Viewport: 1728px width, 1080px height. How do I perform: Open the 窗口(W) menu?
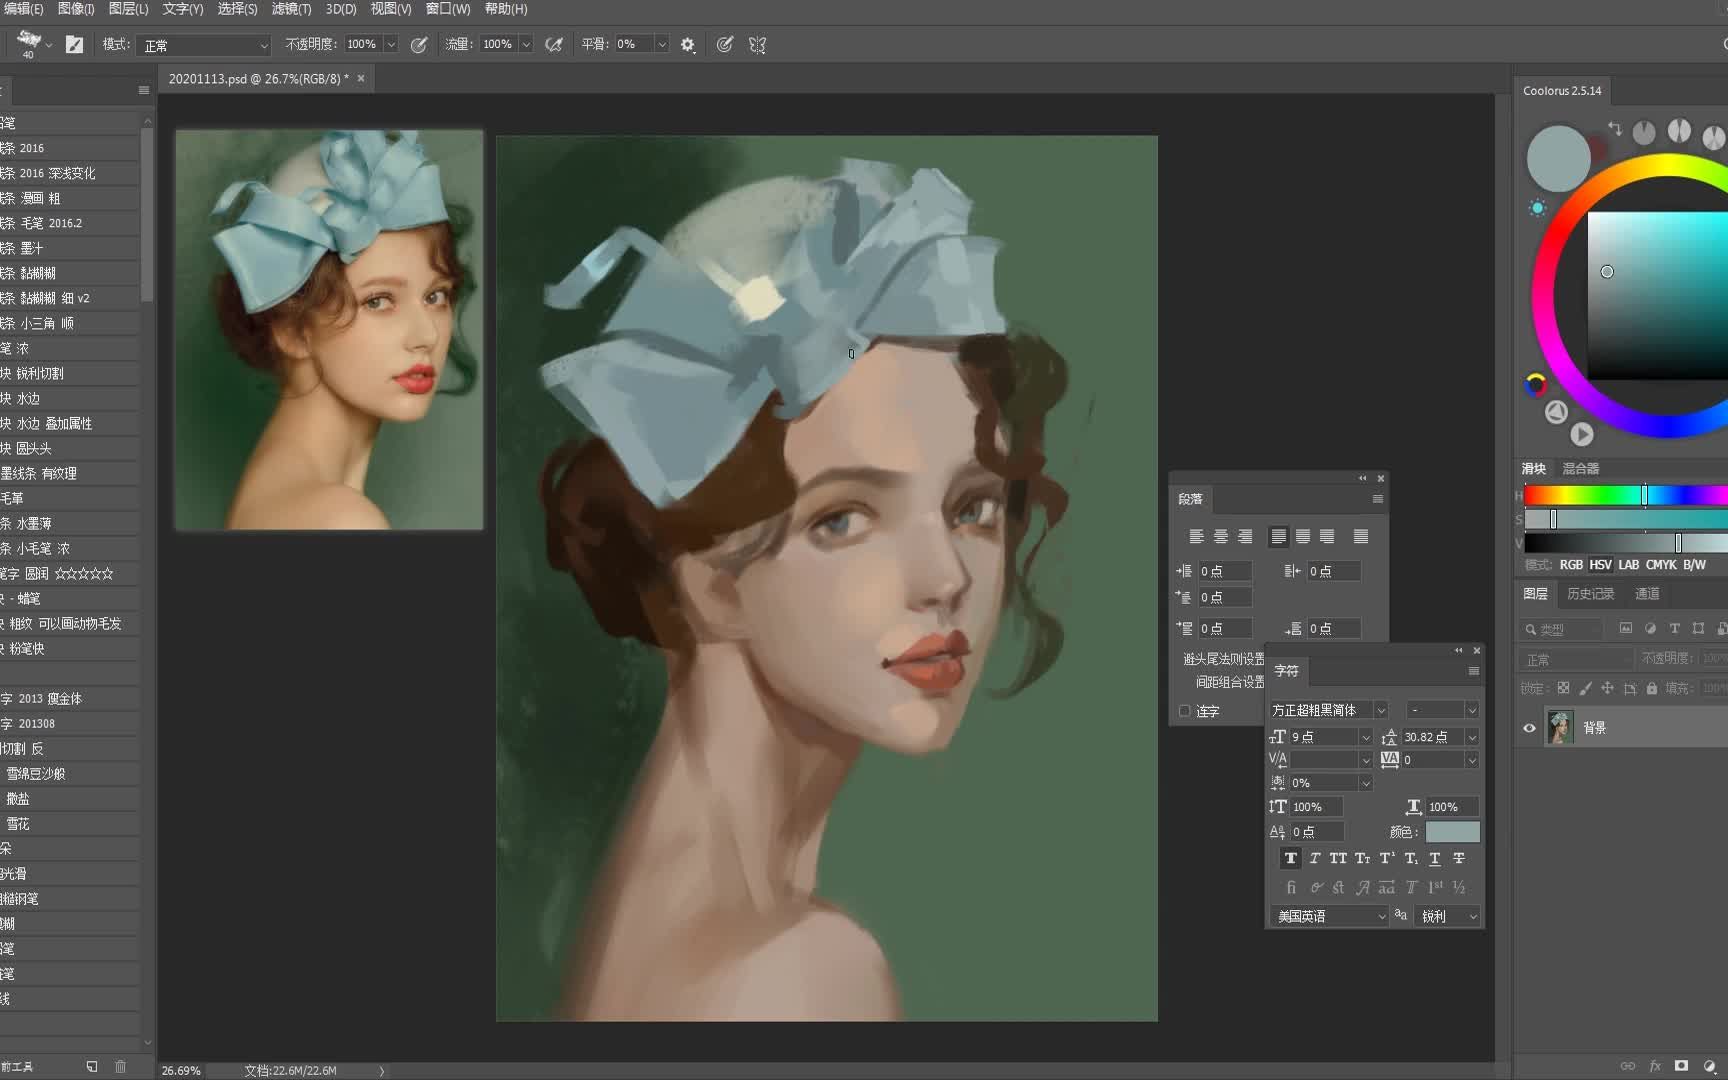click(x=447, y=9)
